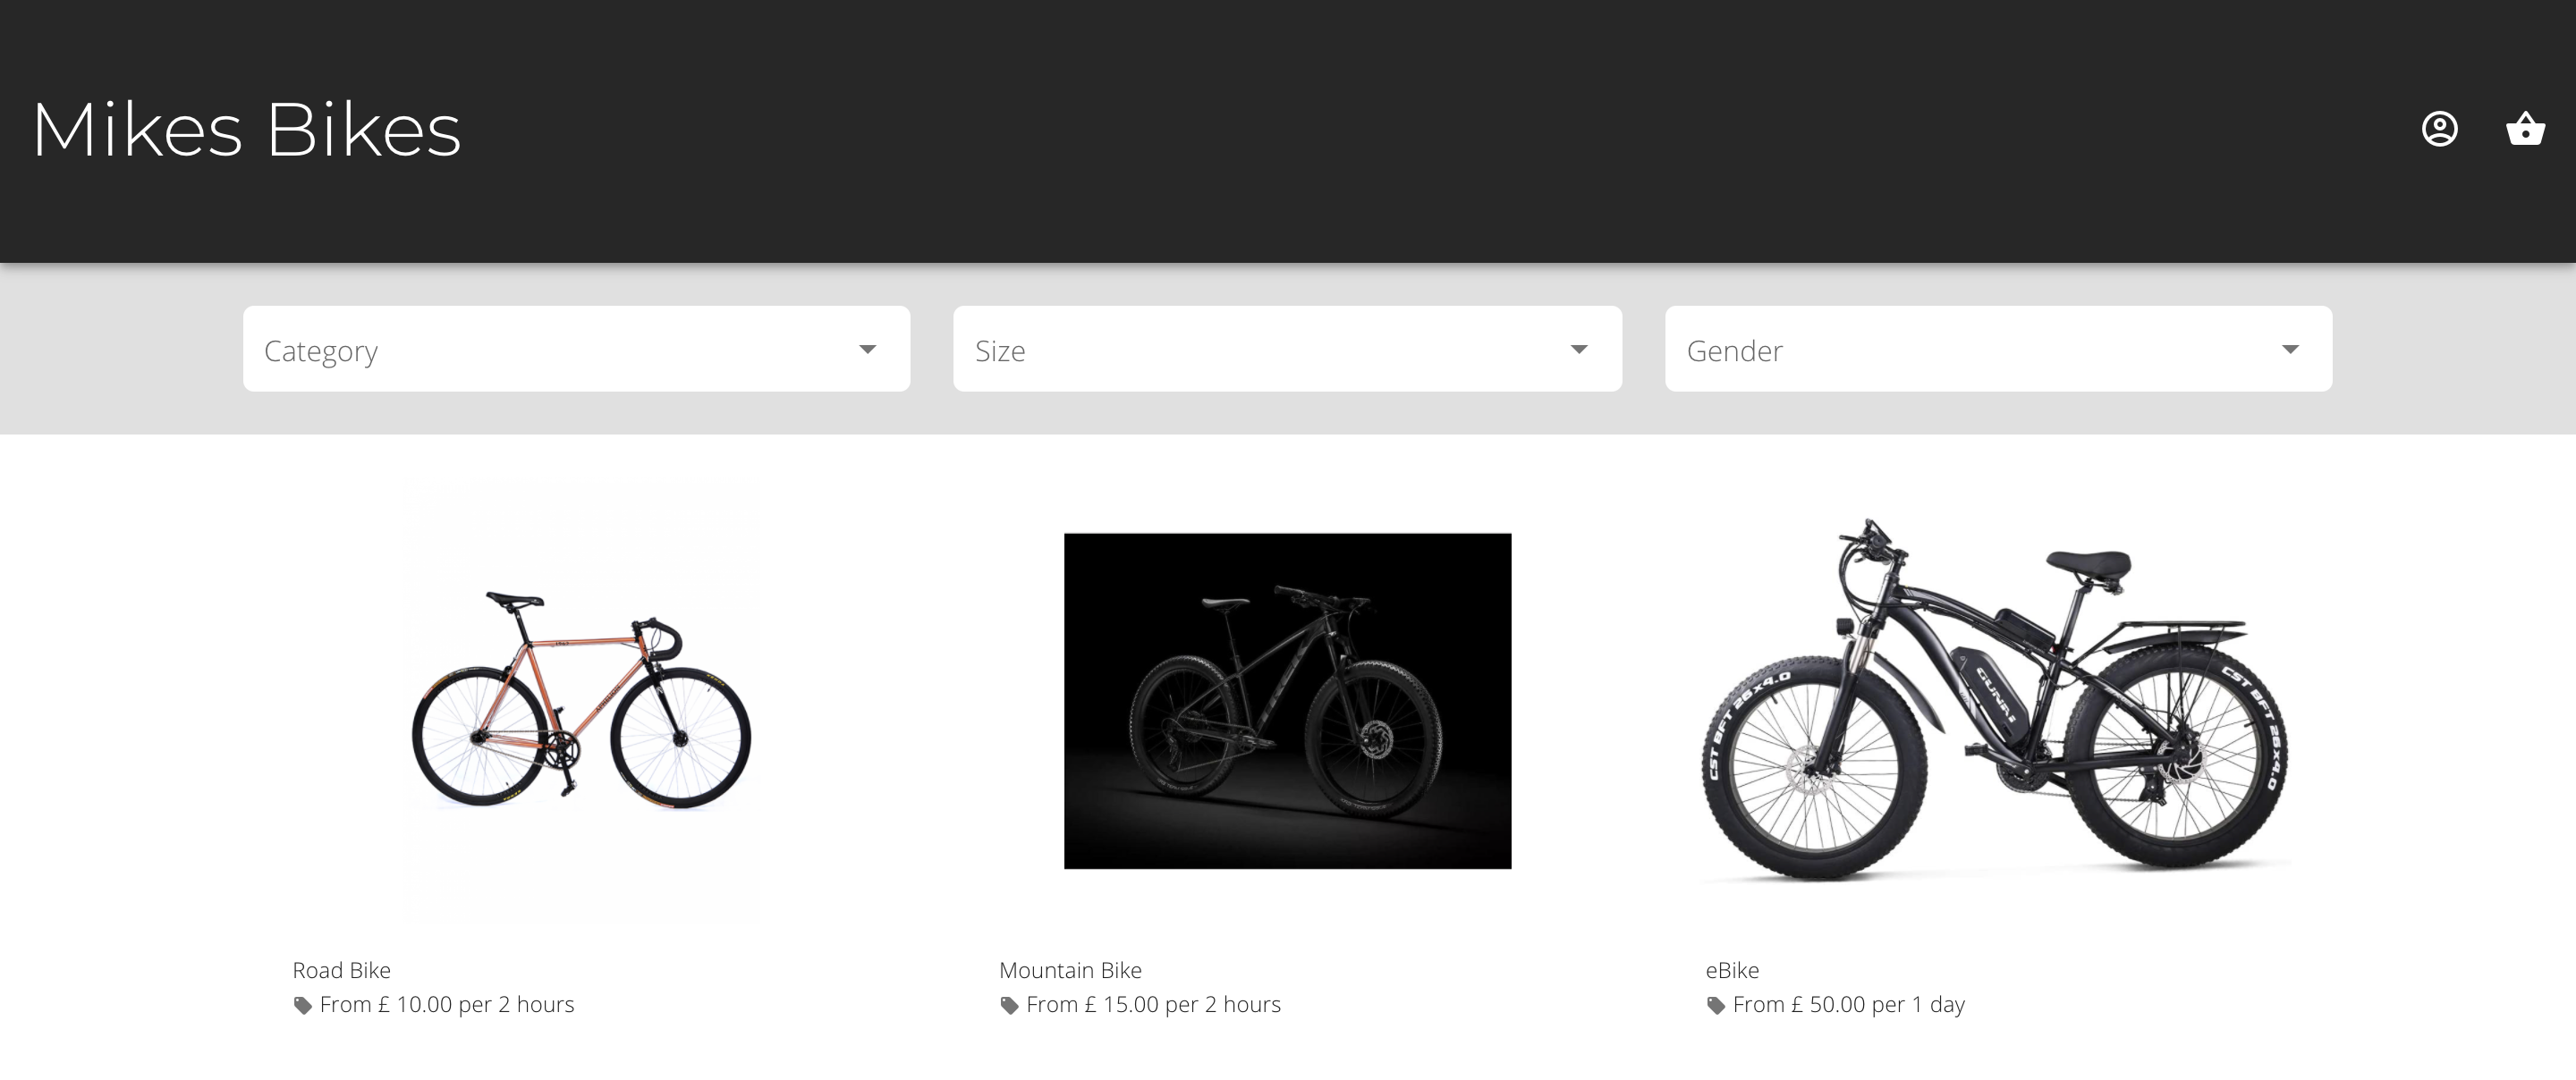Click the eBike price tag icon
The width and height of the screenshot is (2576, 1080).
pyautogui.click(x=1716, y=1005)
